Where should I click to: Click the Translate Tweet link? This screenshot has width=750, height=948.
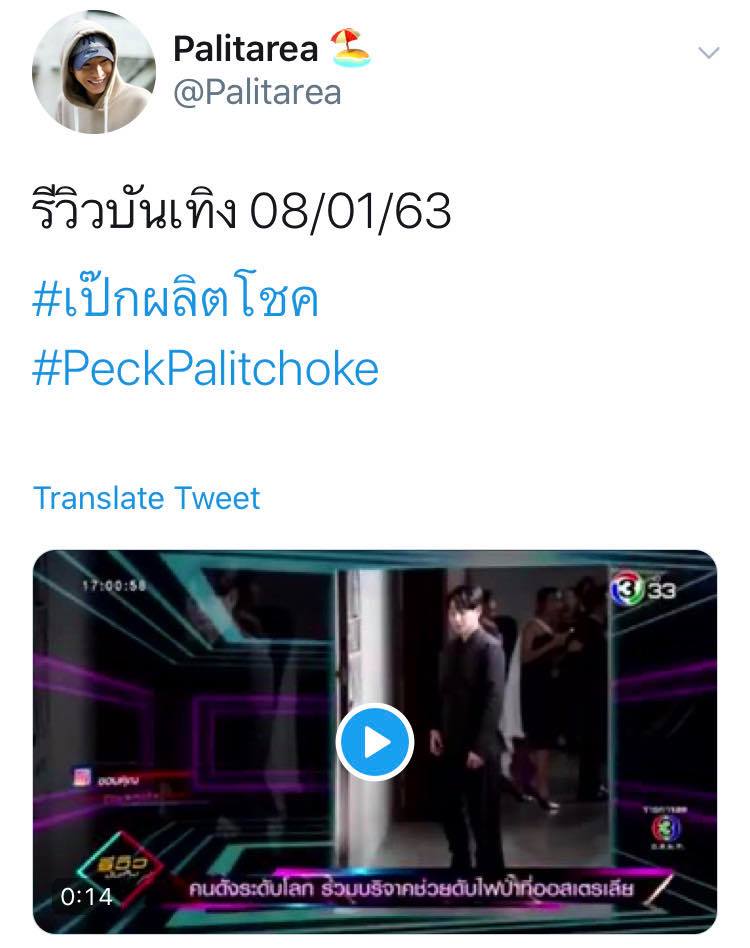146,498
